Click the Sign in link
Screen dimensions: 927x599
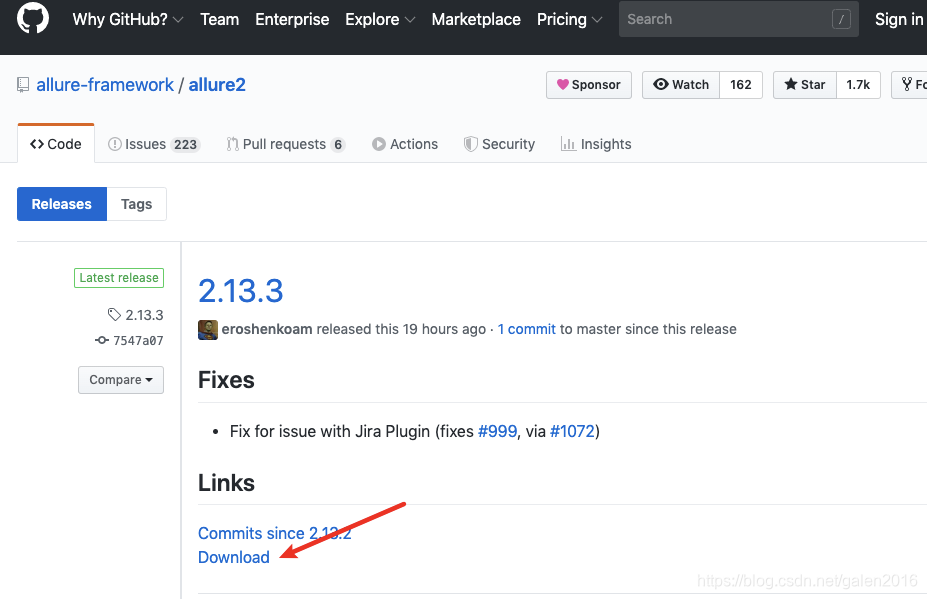[899, 20]
